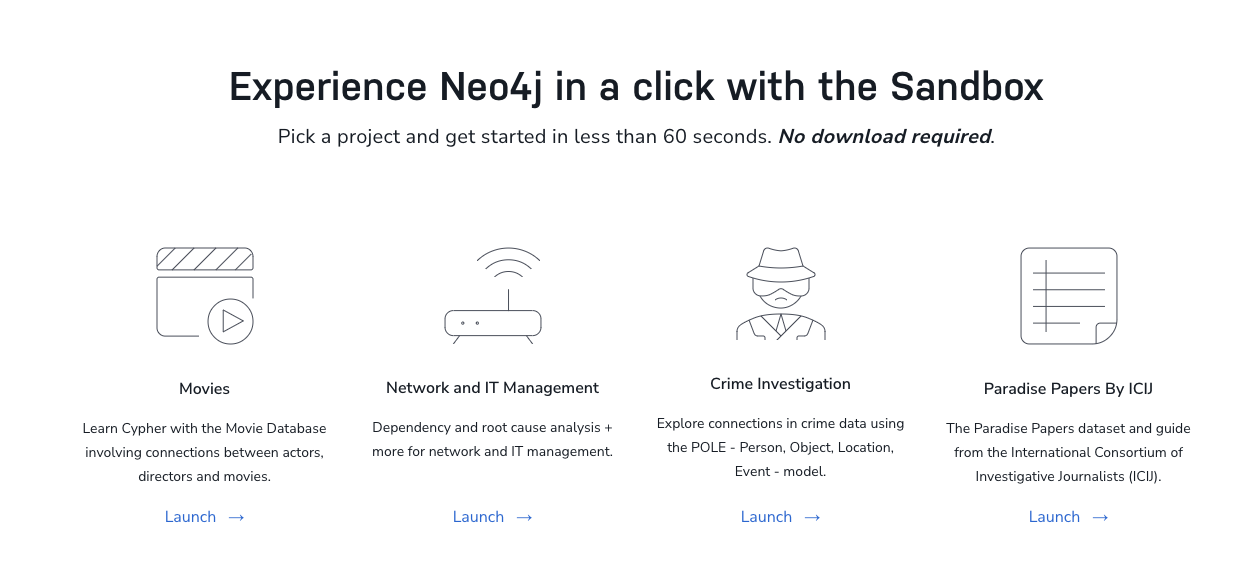The height and width of the screenshot is (568, 1235).
Task: Click the arrow next to Movies Launch
Action: click(236, 517)
